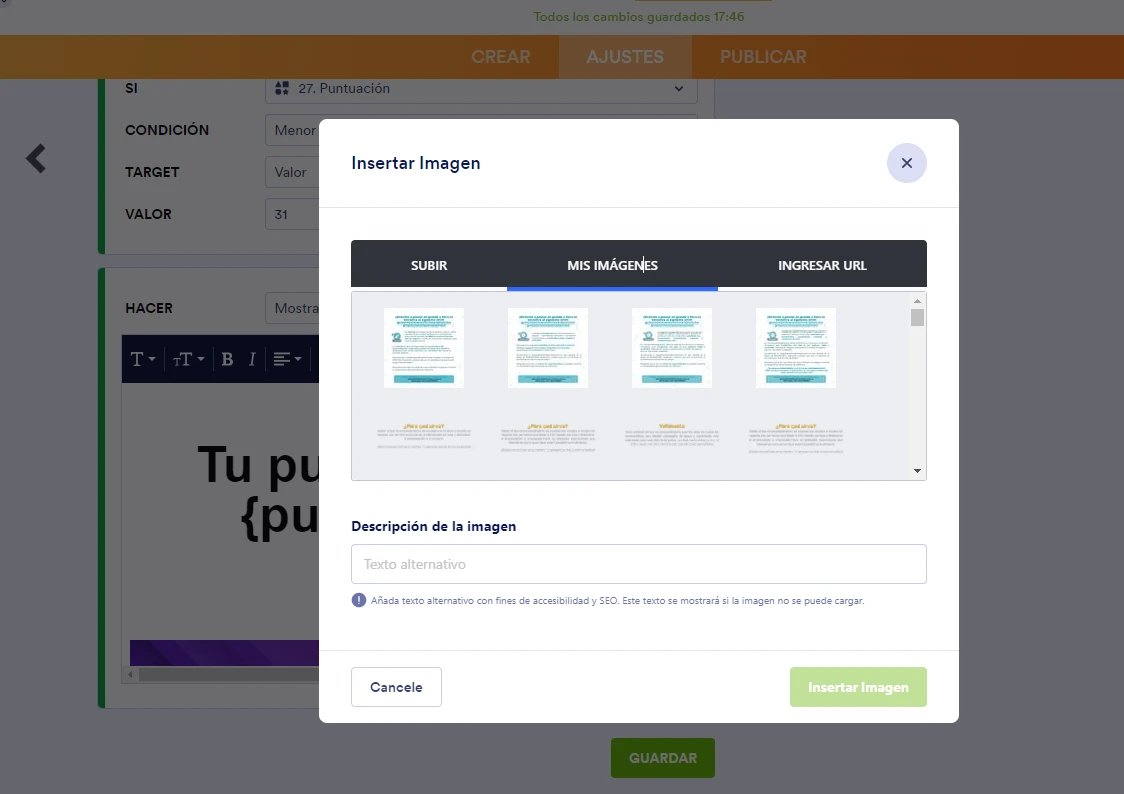Viewport: 1124px width, 794px height.
Task: Open the TARGET Valor dropdown
Action: click(293, 172)
